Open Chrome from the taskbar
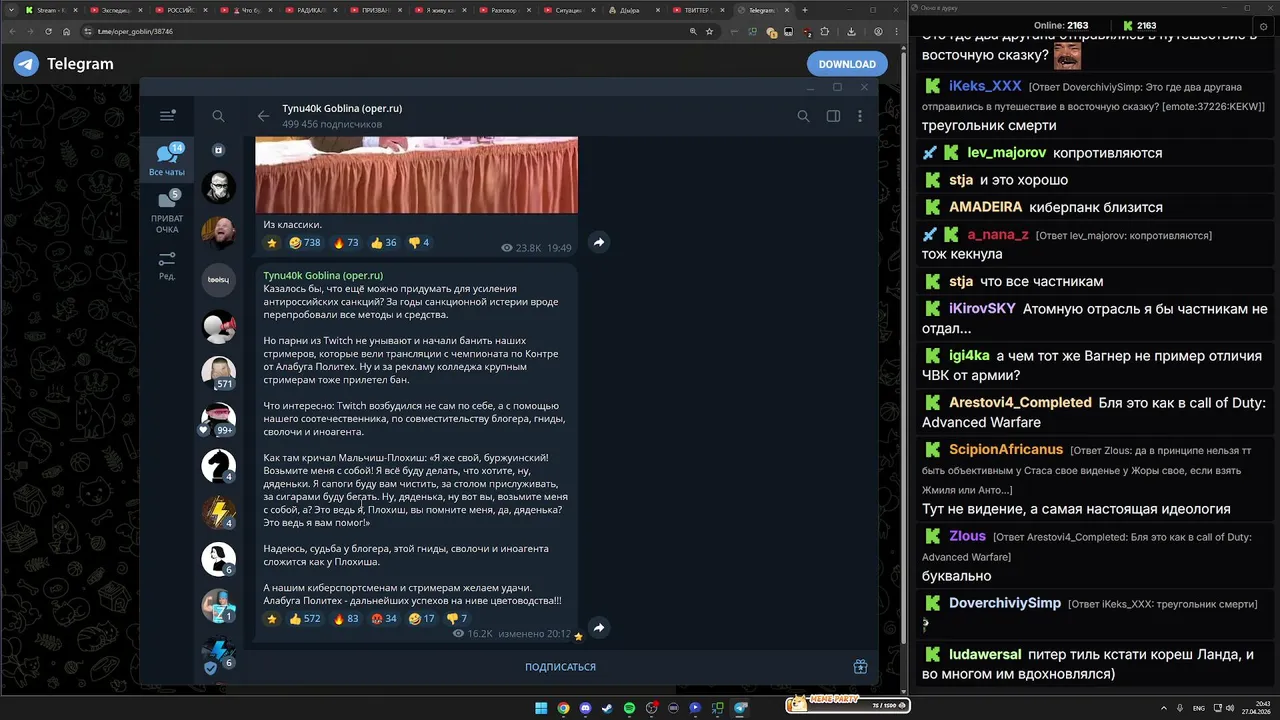Screen dimensions: 1280x720 coord(563,708)
